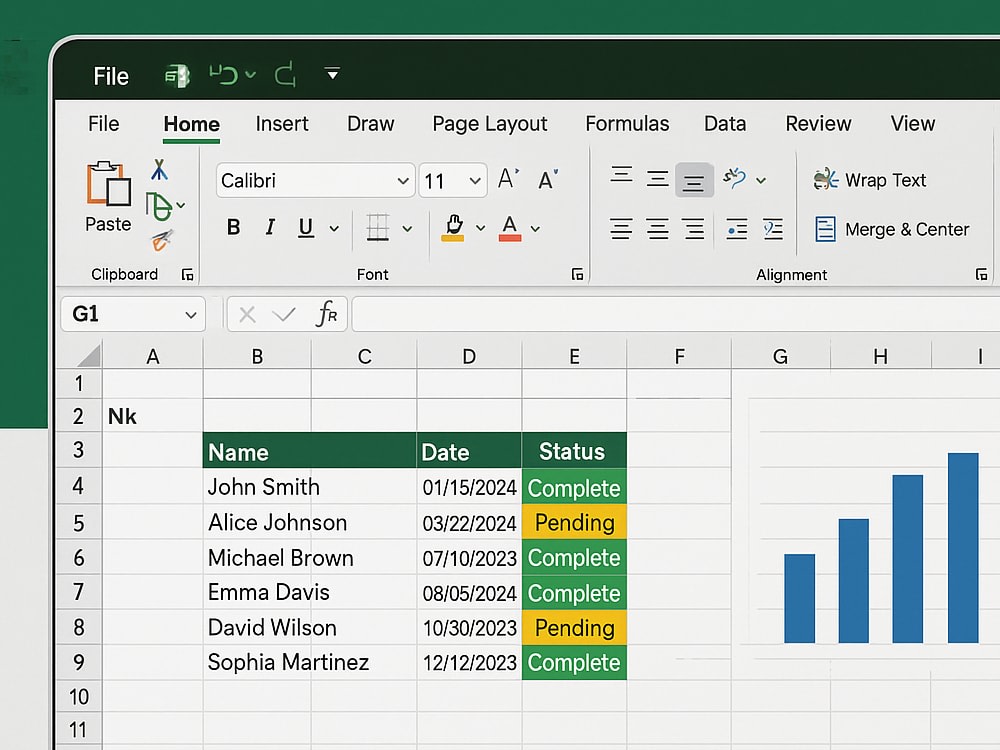Open the font size 11 dropdown
This screenshot has height=750, width=1000.
point(474,180)
